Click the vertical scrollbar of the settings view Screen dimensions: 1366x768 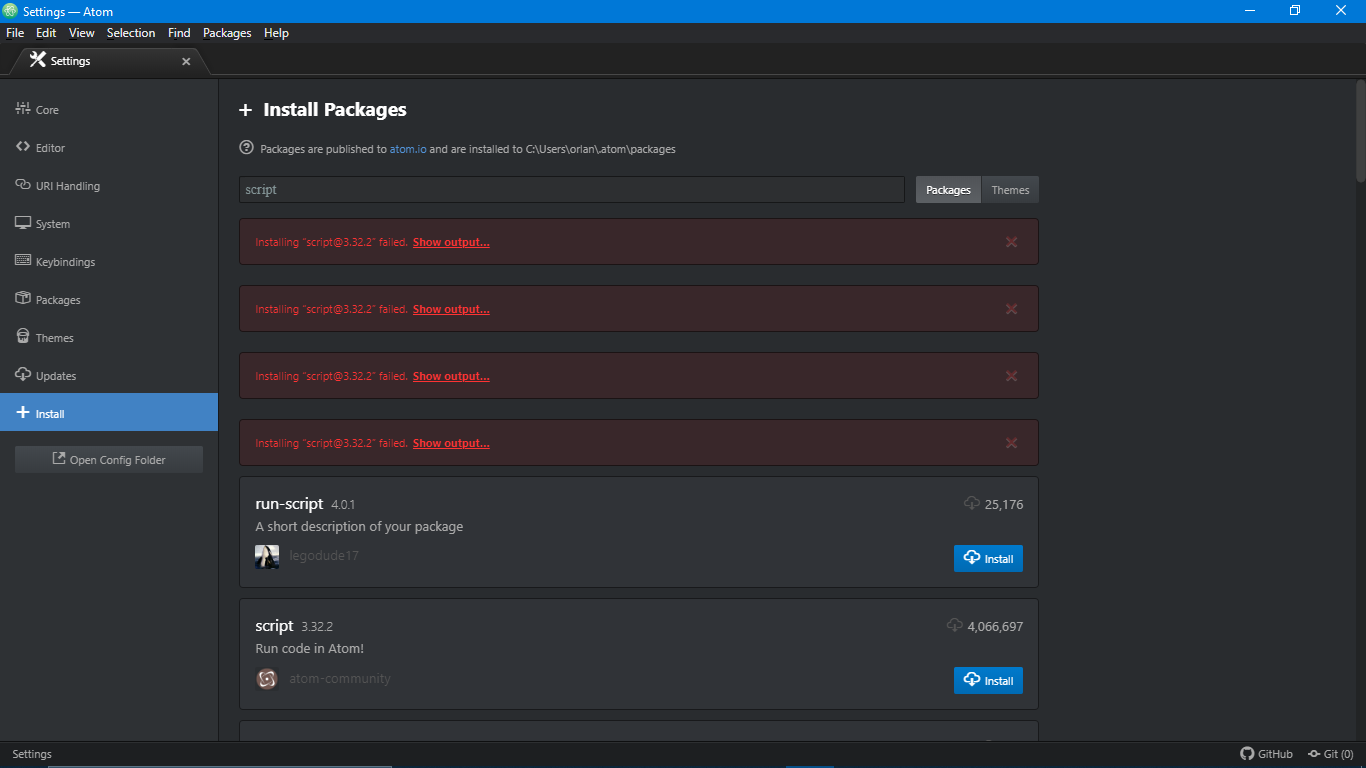1360,132
